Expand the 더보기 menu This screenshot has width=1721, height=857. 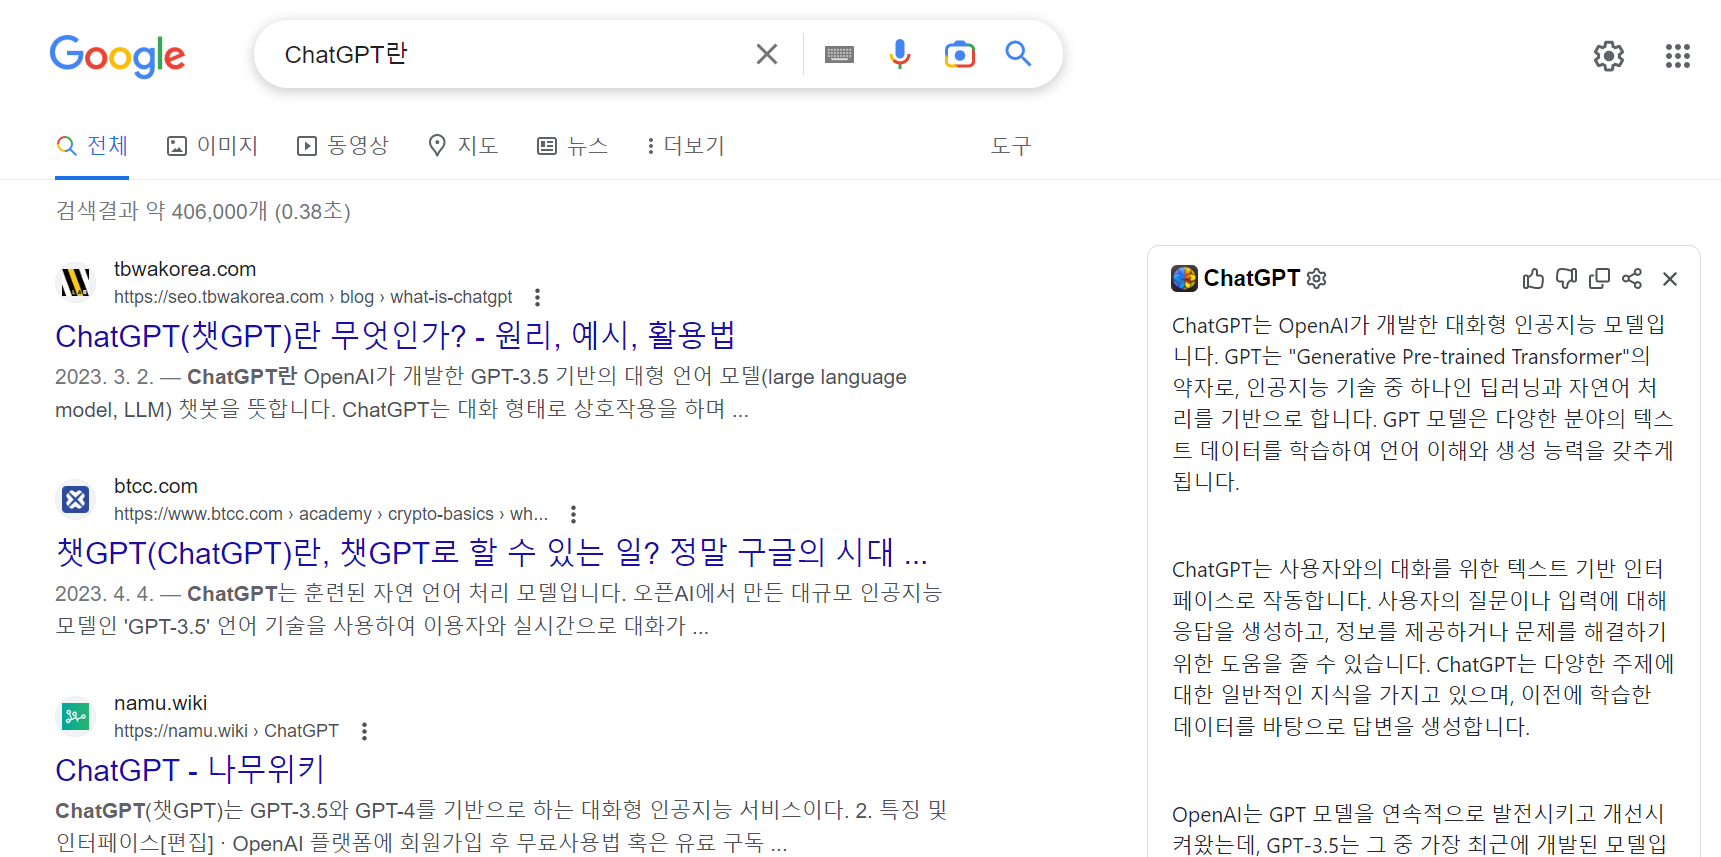click(685, 146)
